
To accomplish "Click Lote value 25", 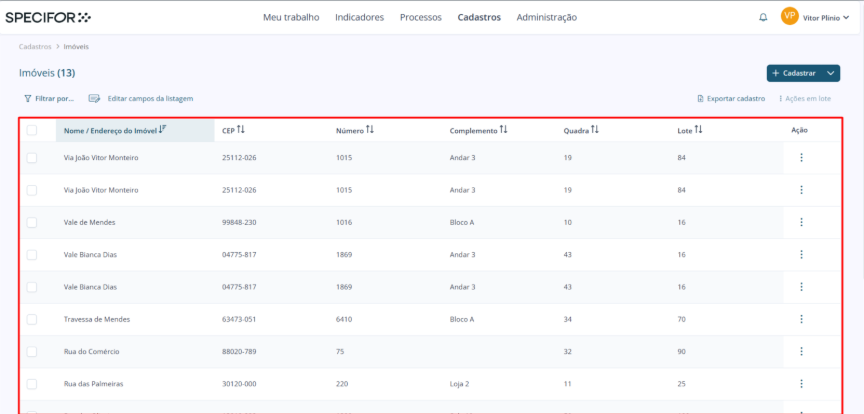I will pos(682,384).
